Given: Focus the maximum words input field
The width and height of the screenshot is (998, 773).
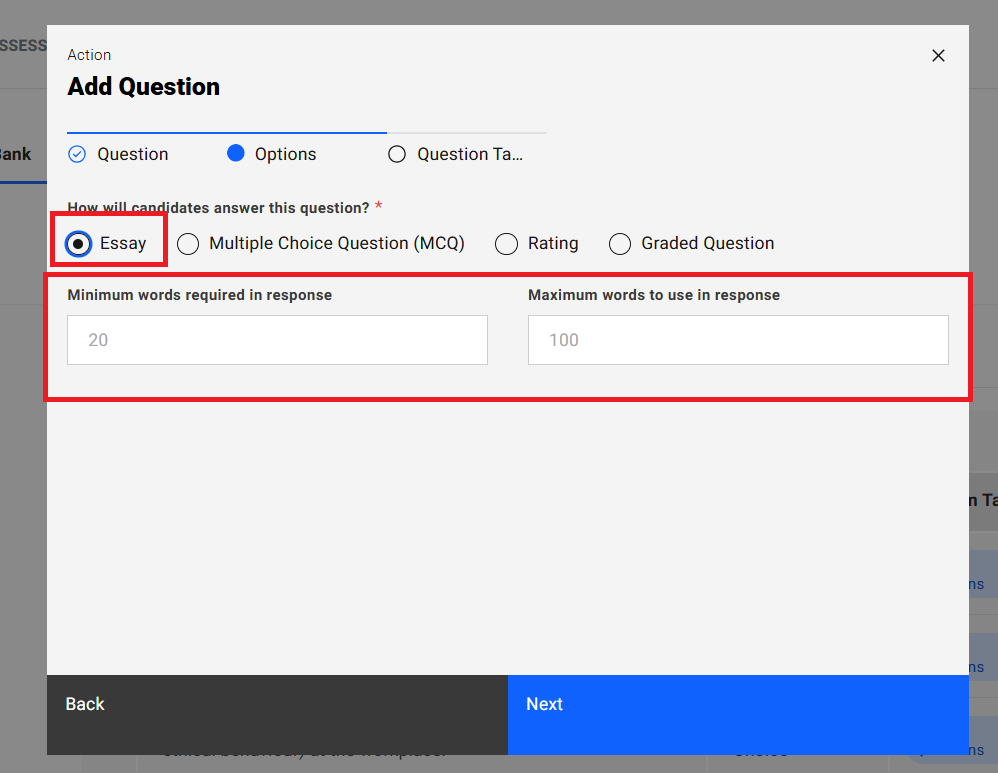Looking at the screenshot, I should pyautogui.click(x=738, y=340).
